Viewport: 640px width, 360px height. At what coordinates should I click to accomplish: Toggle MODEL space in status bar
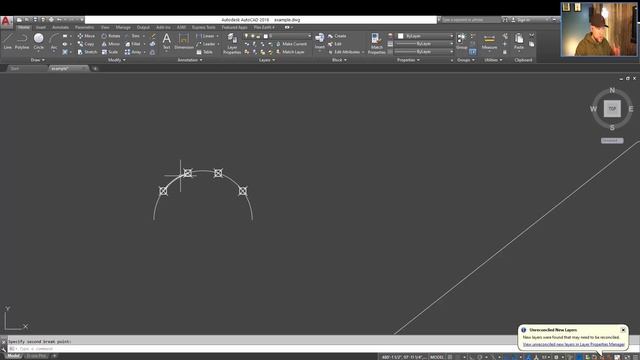[x=437, y=357]
